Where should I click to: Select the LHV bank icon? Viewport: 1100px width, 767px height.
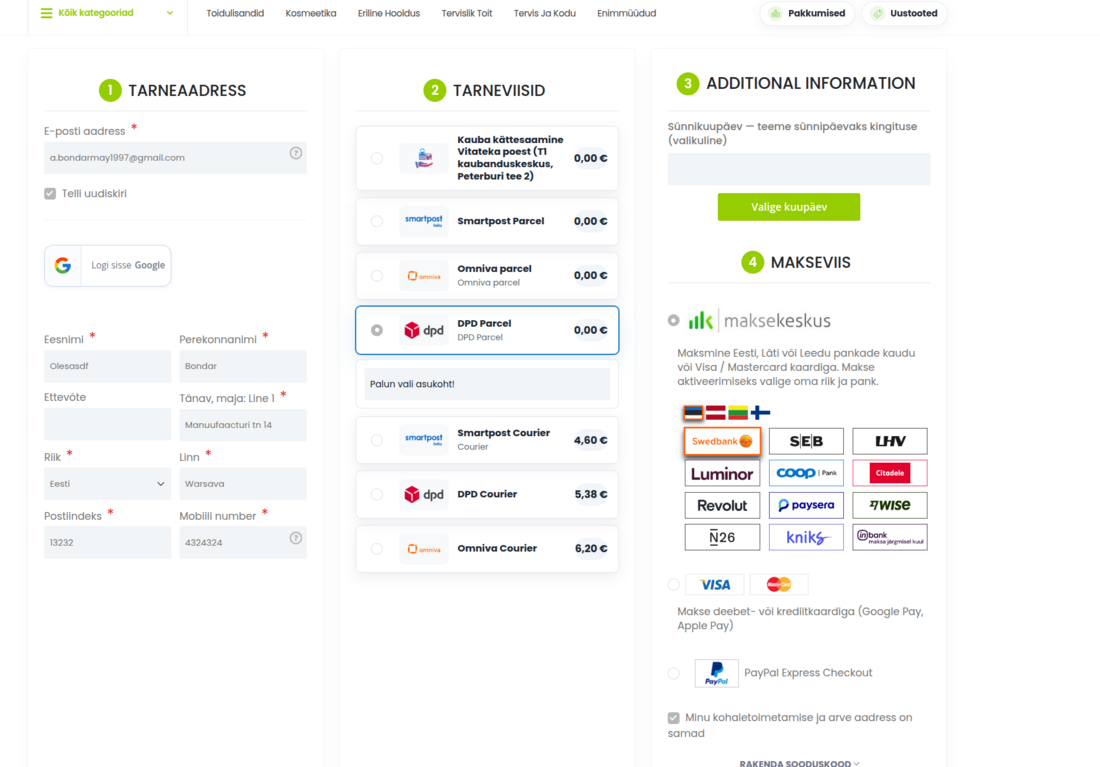click(x=890, y=441)
